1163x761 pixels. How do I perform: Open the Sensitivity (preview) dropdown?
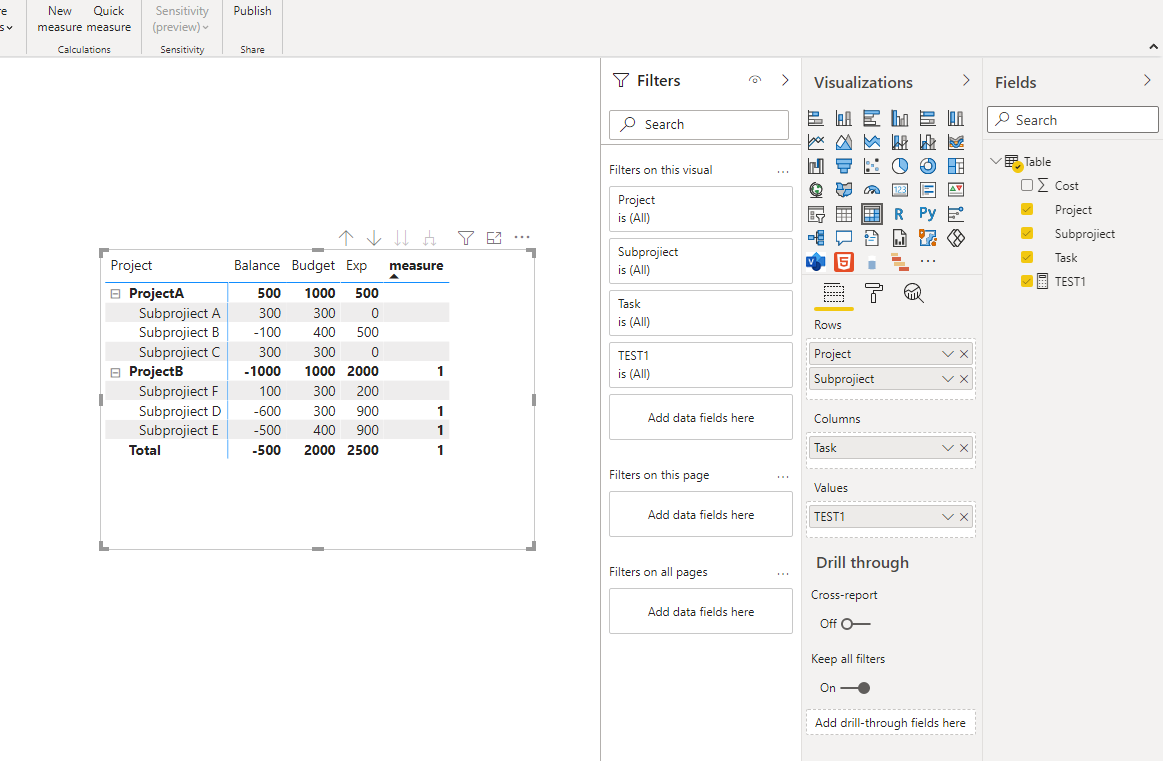click(182, 19)
